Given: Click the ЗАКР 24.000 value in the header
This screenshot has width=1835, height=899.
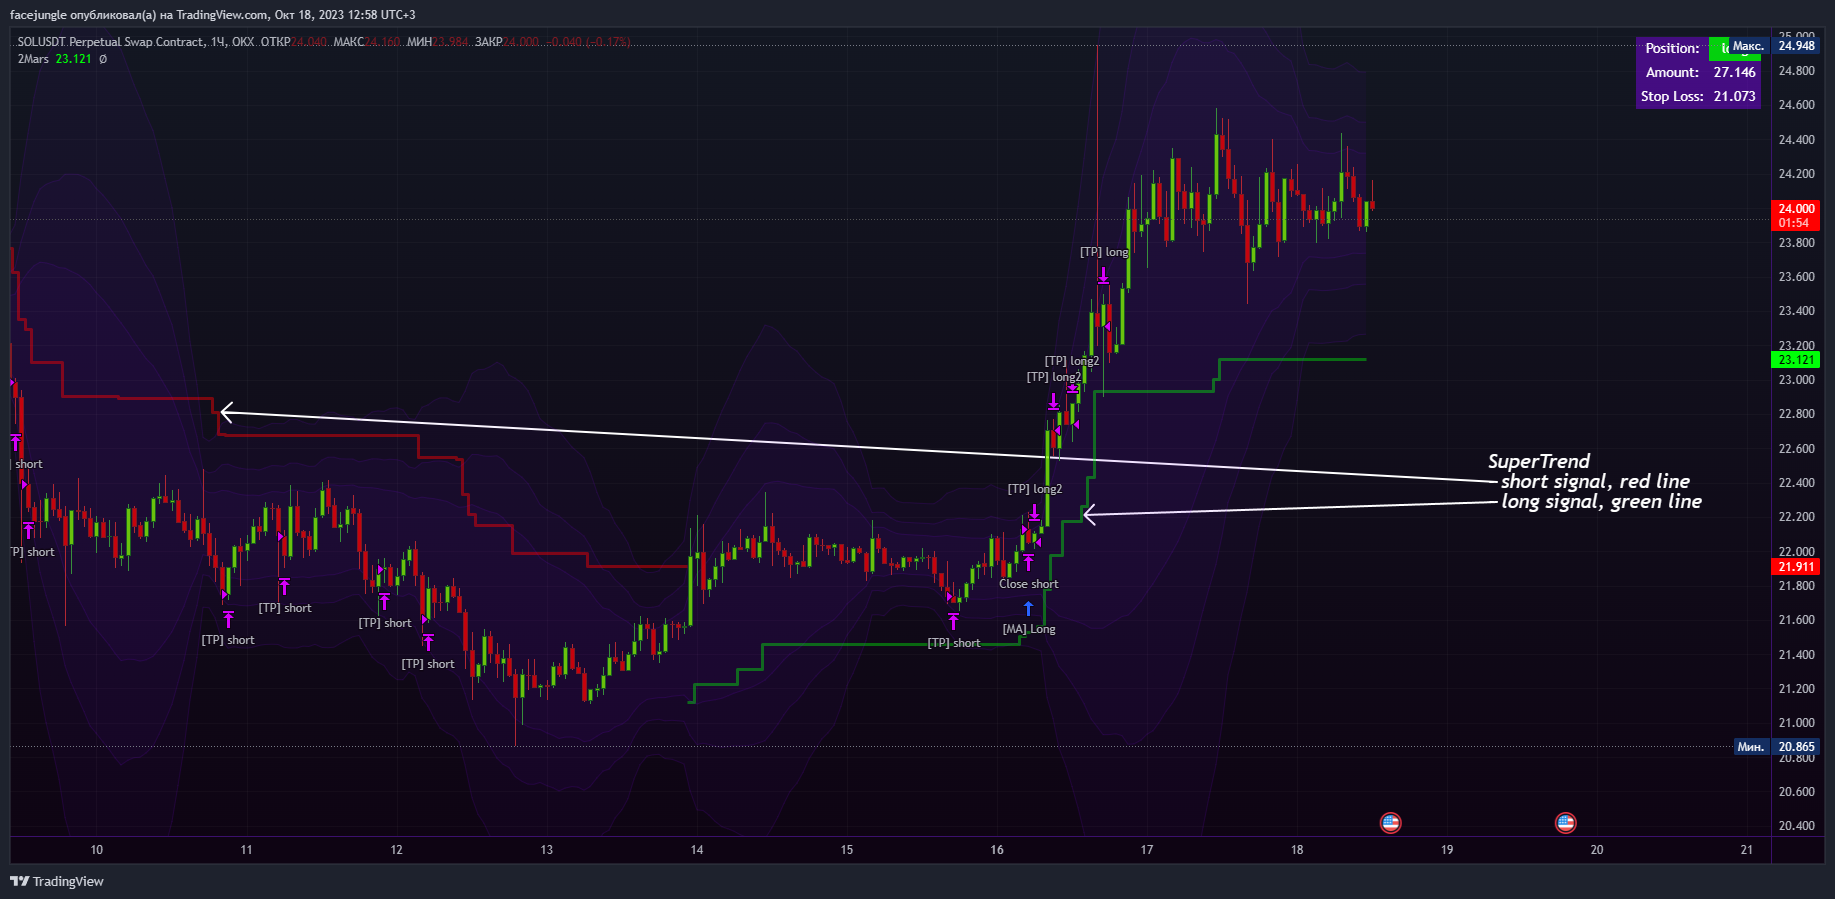Looking at the screenshot, I should tap(506, 42).
